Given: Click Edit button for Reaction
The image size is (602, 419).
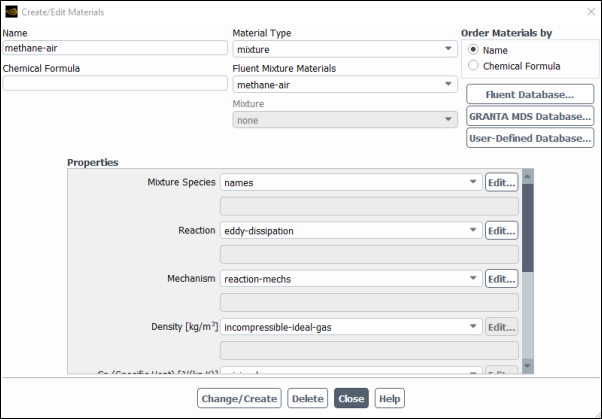Looking at the screenshot, I should [x=501, y=231].
